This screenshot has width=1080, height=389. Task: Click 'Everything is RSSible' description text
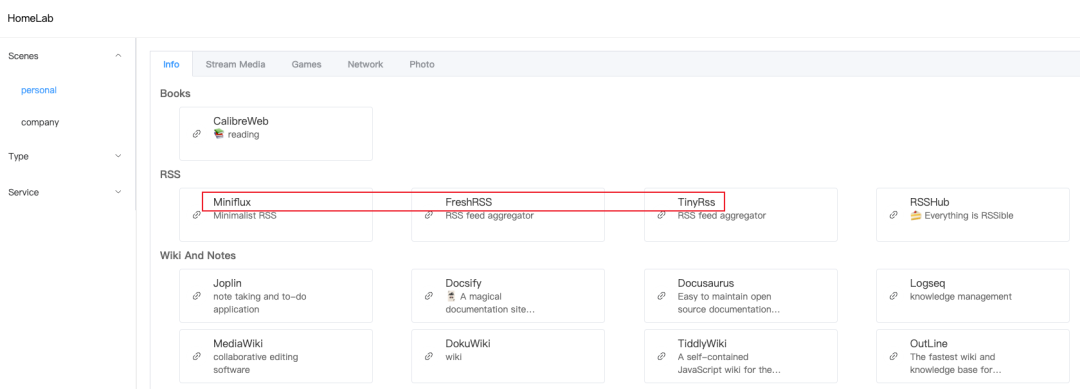pos(969,215)
